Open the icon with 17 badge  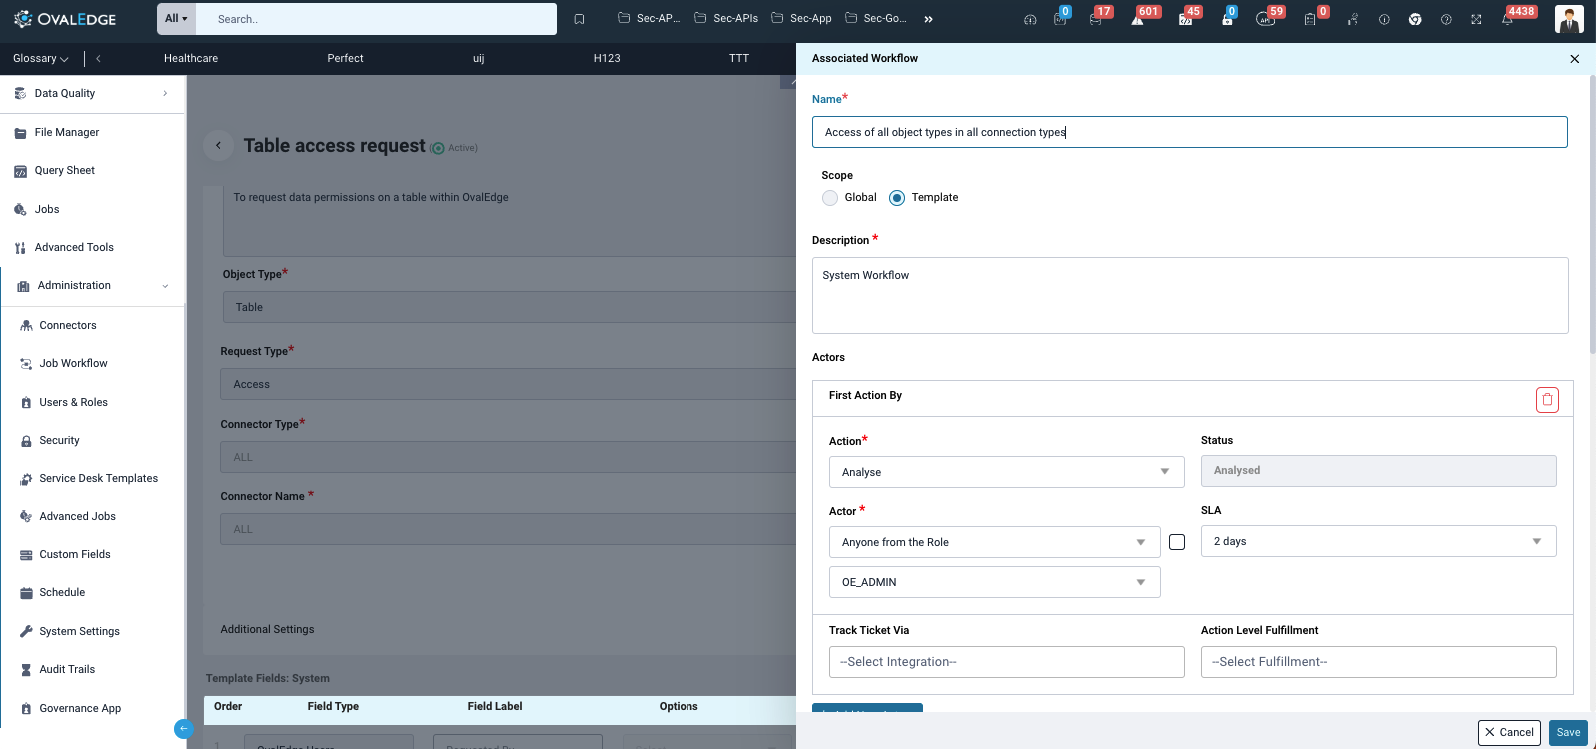pyautogui.click(x=1097, y=18)
